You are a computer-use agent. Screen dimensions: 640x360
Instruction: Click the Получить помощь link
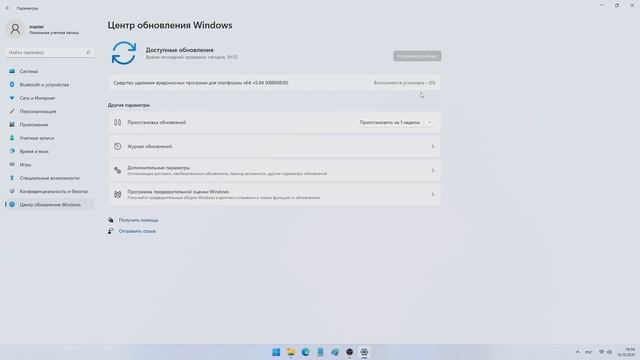(138, 220)
